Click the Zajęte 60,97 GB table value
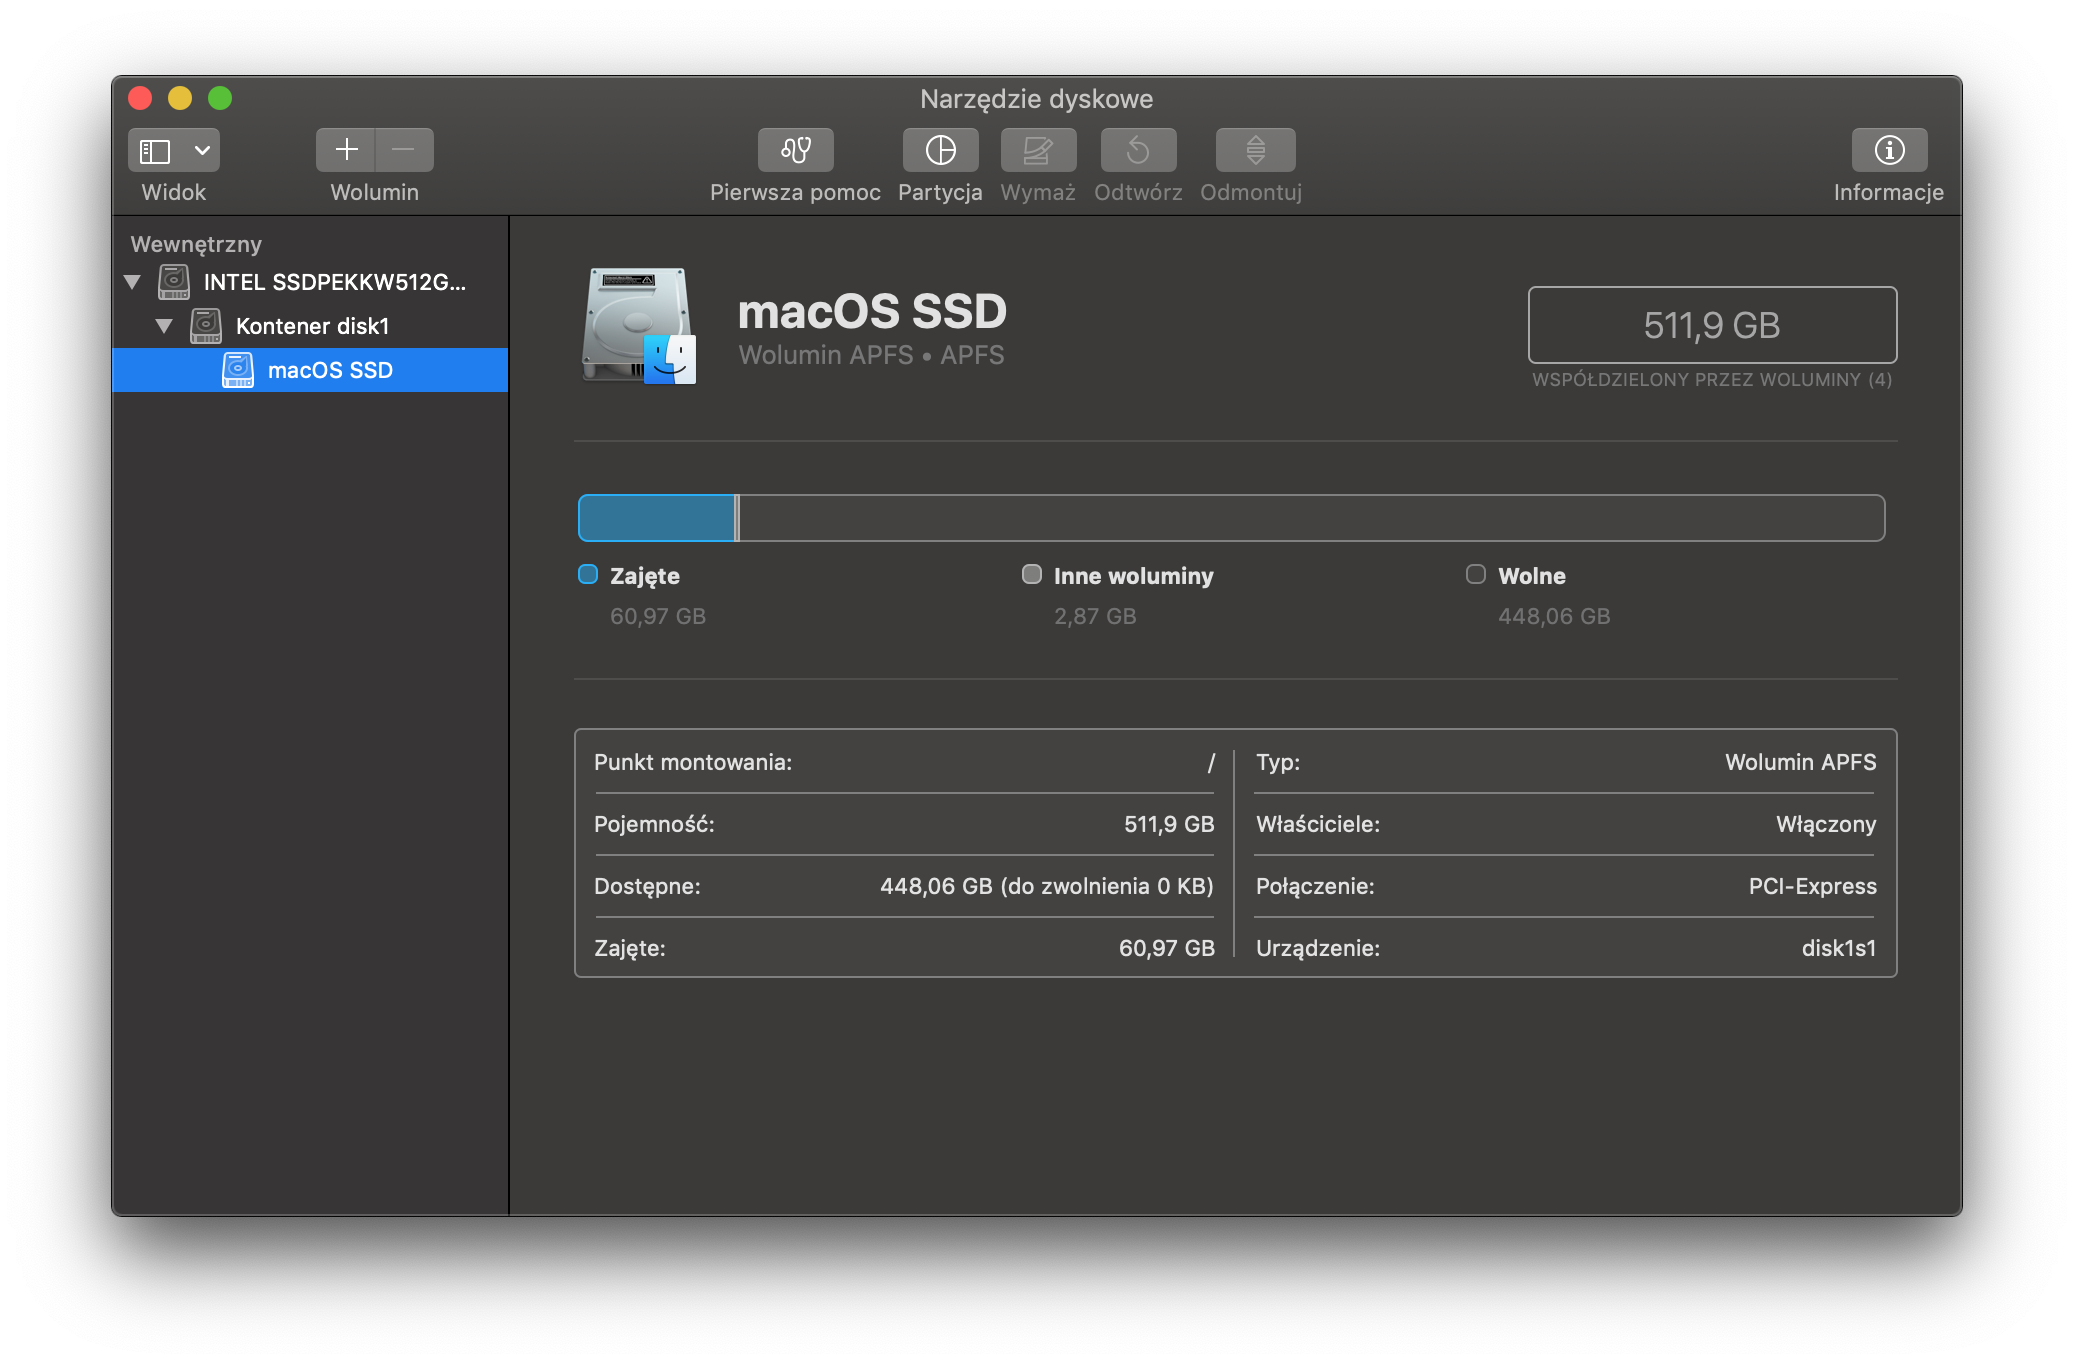The width and height of the screenshot is (2074, 1364). [1167, 948]
